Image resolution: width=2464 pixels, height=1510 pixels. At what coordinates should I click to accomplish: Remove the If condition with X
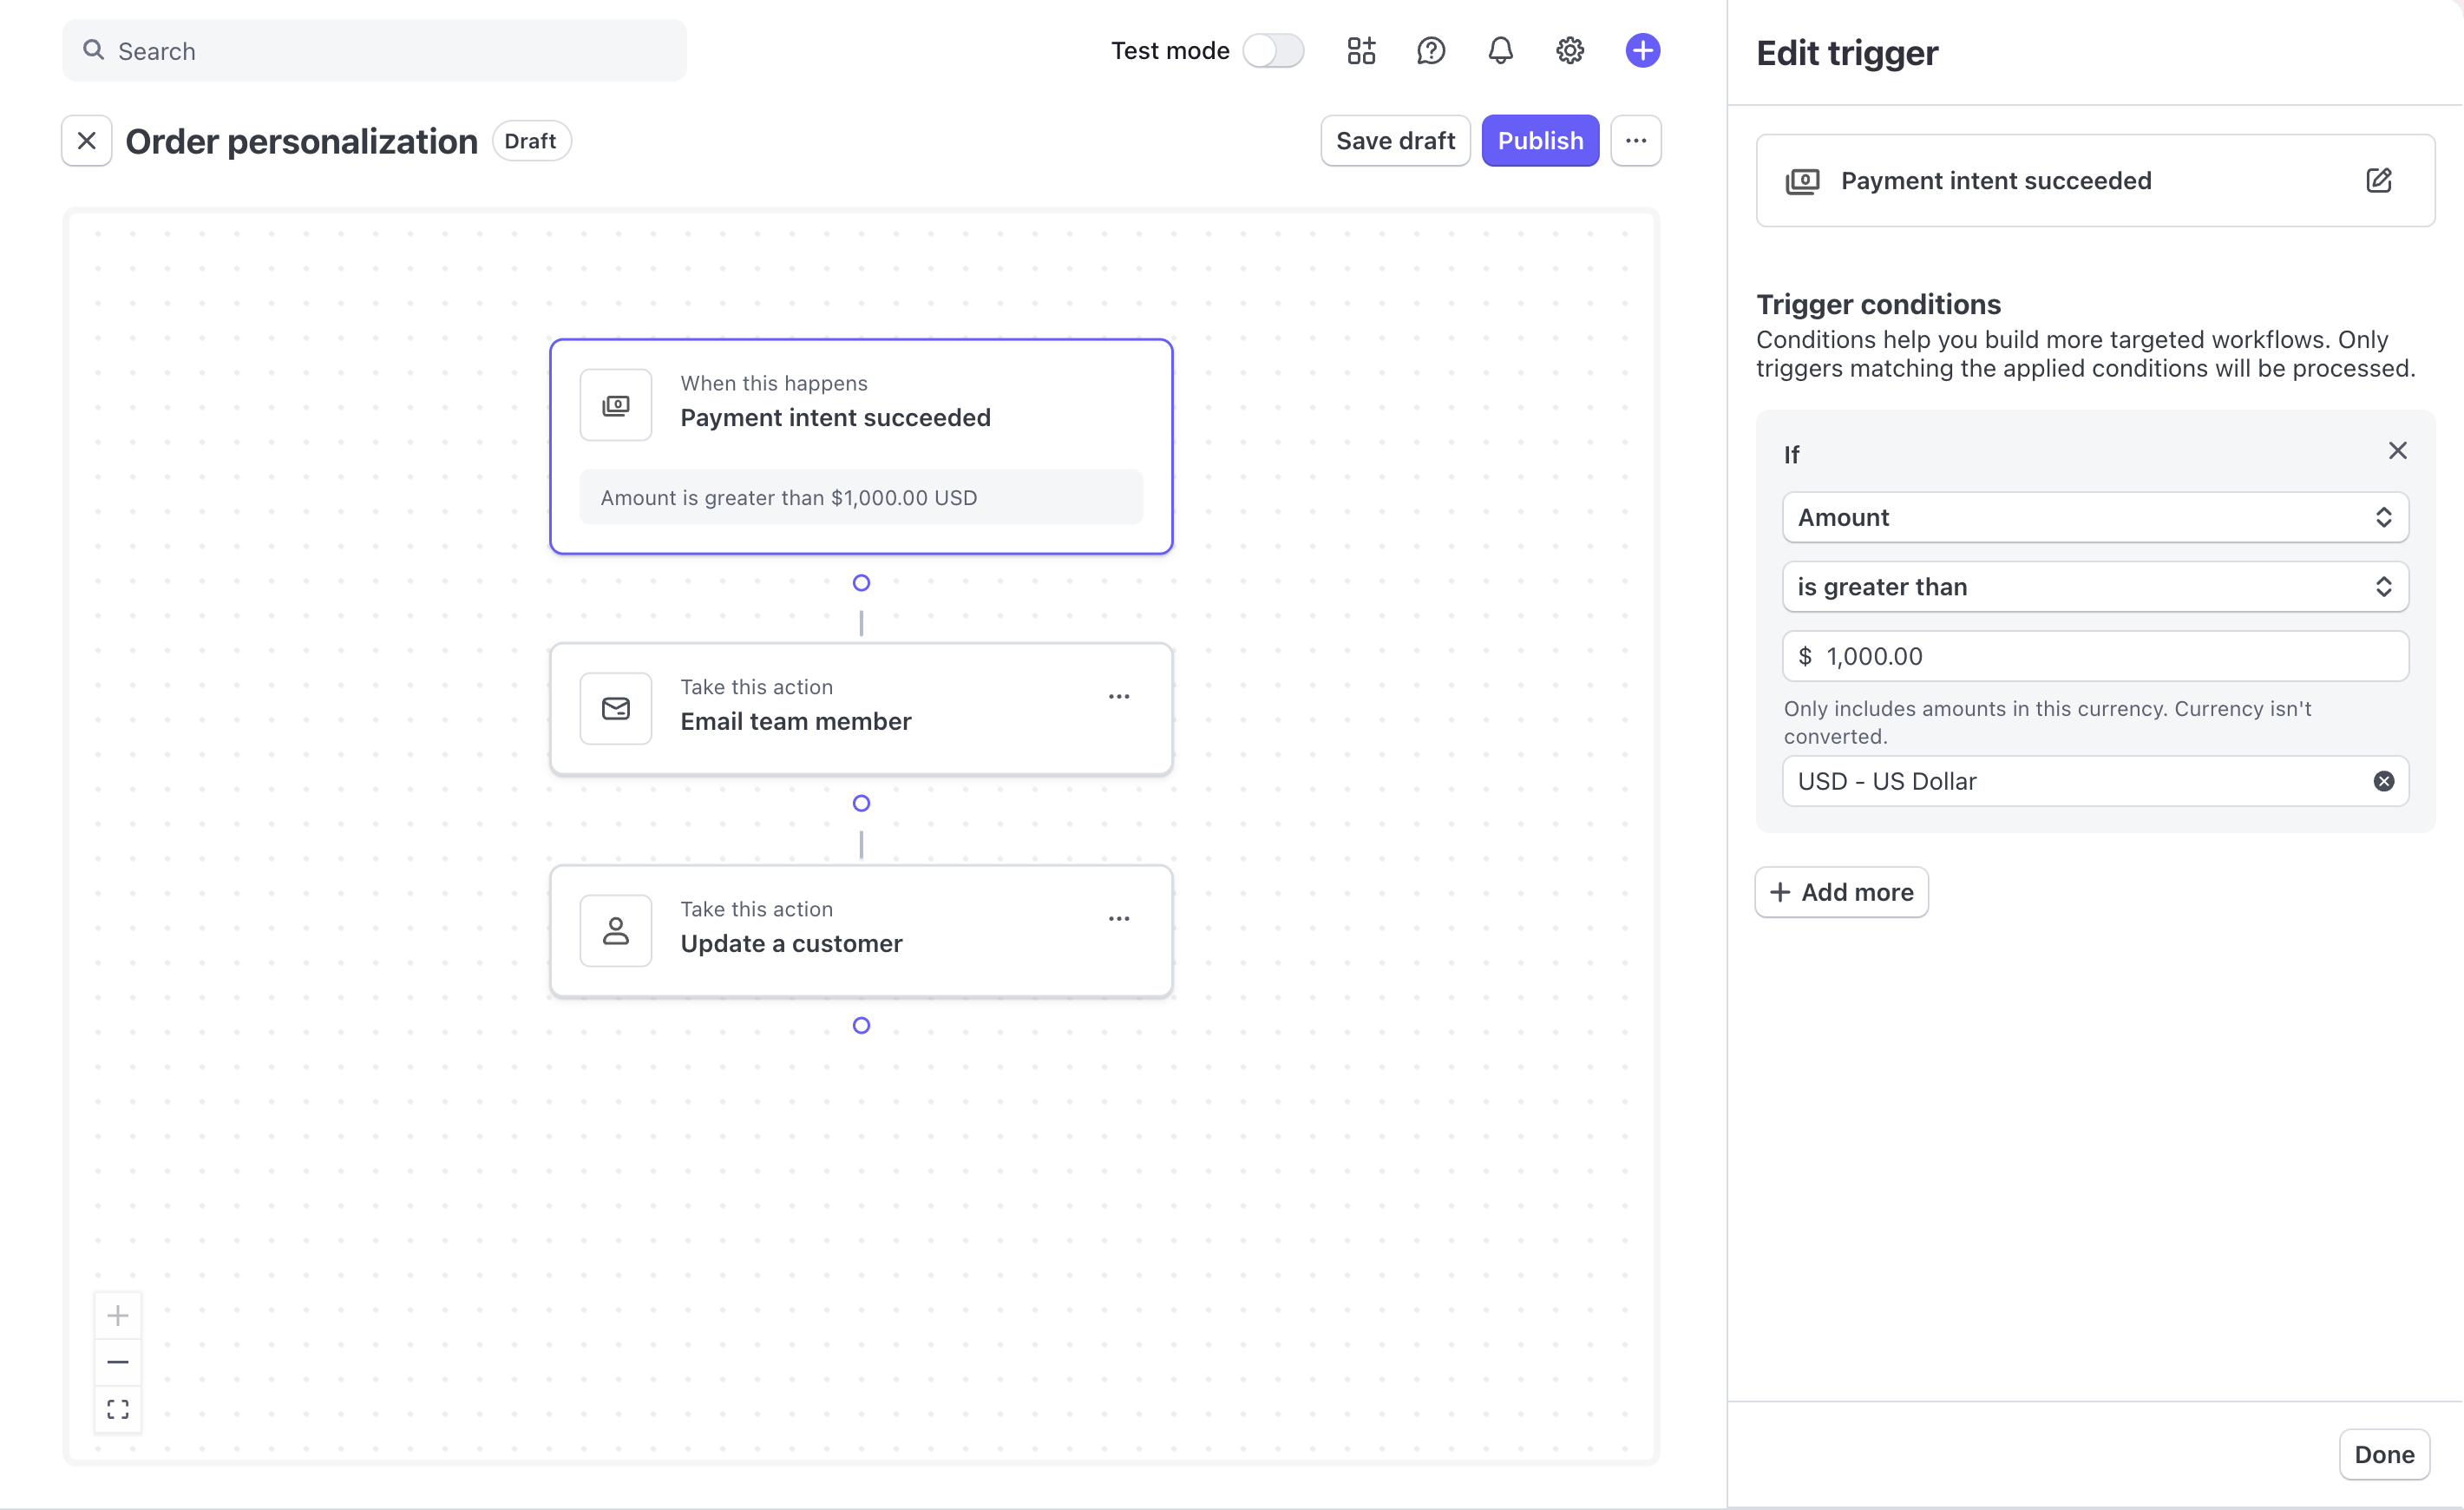pyautogui.click(x=2397, y=451)
